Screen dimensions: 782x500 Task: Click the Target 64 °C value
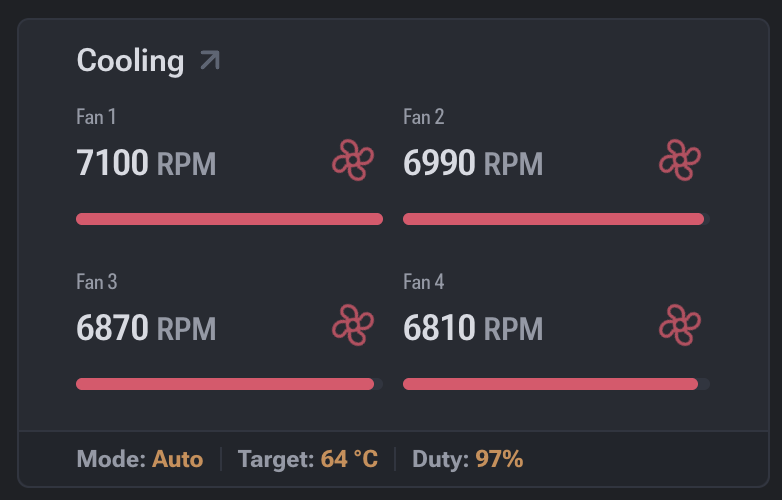(349, 460)
